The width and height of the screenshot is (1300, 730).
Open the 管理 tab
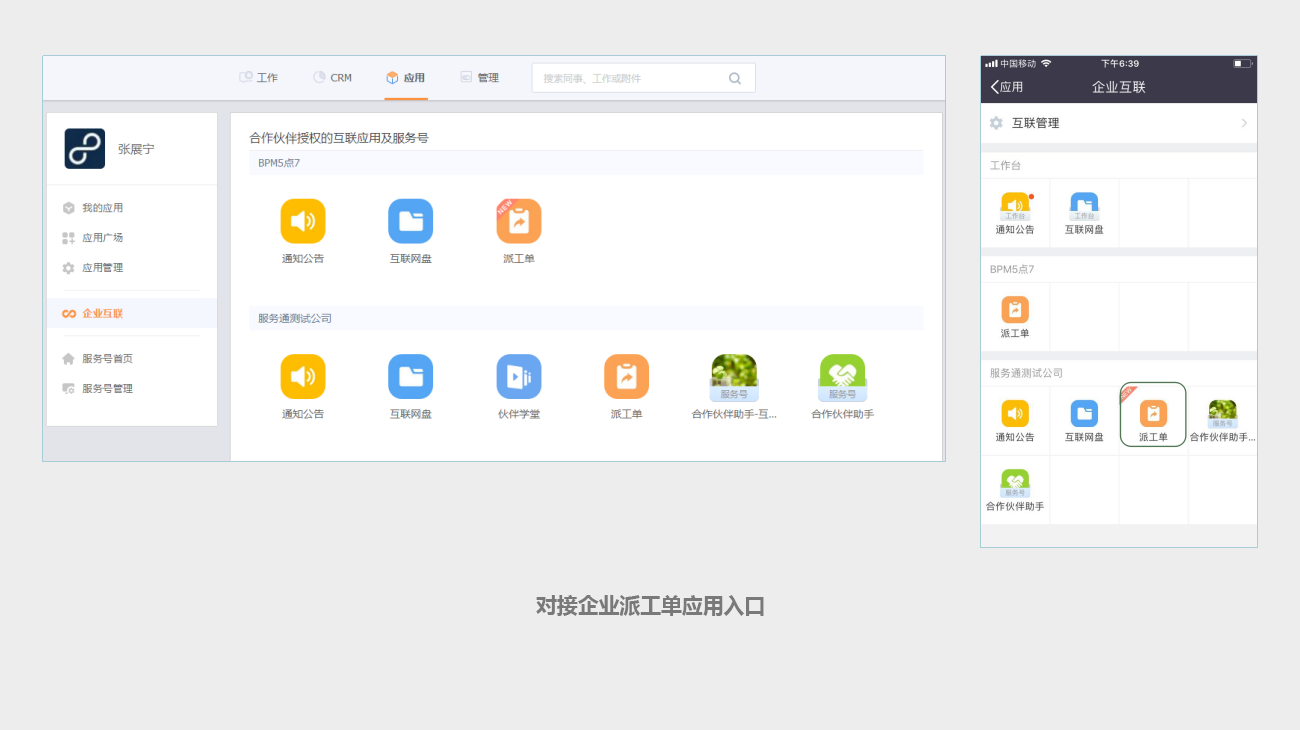click(479, 78)
